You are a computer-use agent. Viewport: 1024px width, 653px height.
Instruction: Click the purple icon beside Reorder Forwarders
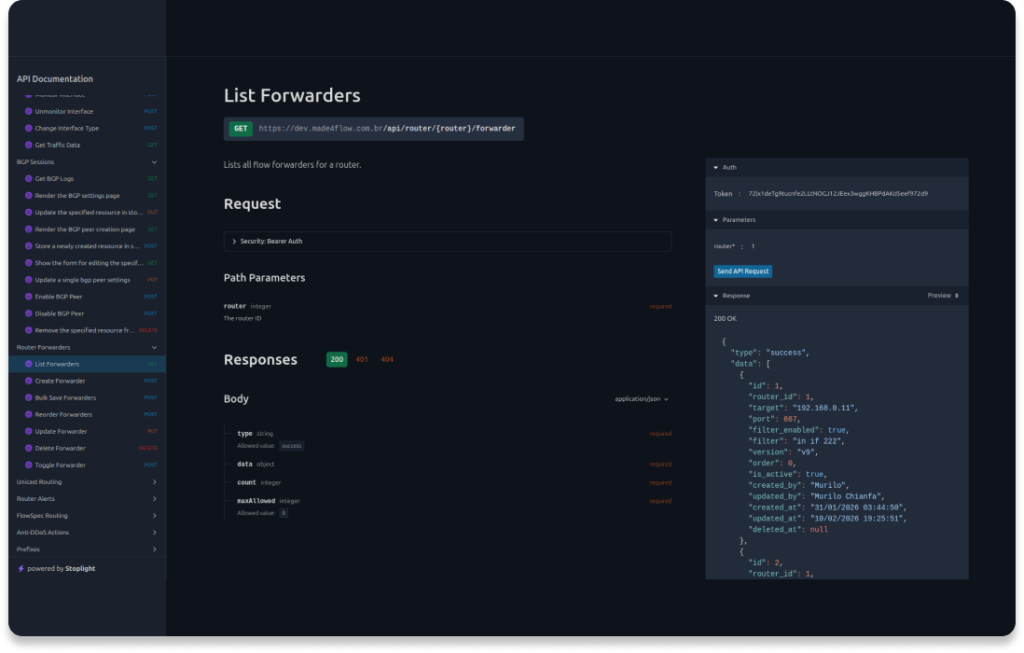(x=28, y=415)
